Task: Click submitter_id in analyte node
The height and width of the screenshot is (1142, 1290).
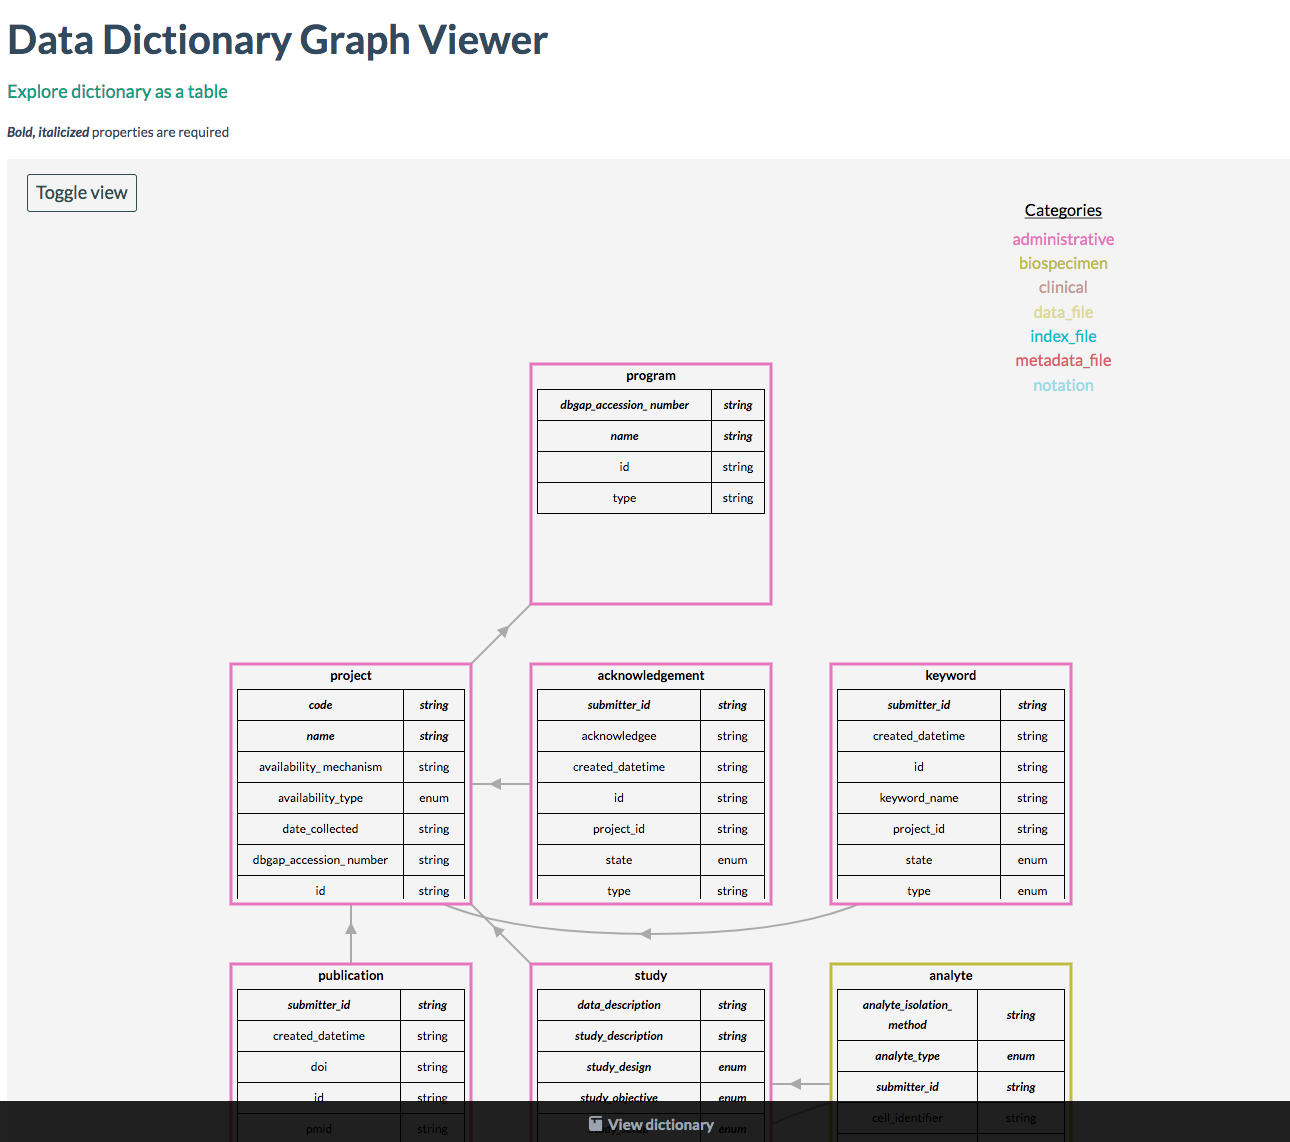Action: pos(907,1087)
